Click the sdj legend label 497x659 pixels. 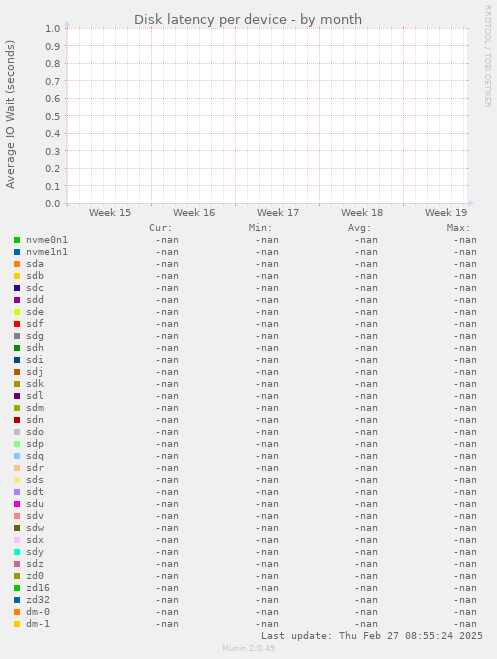(x=35, y=372)
